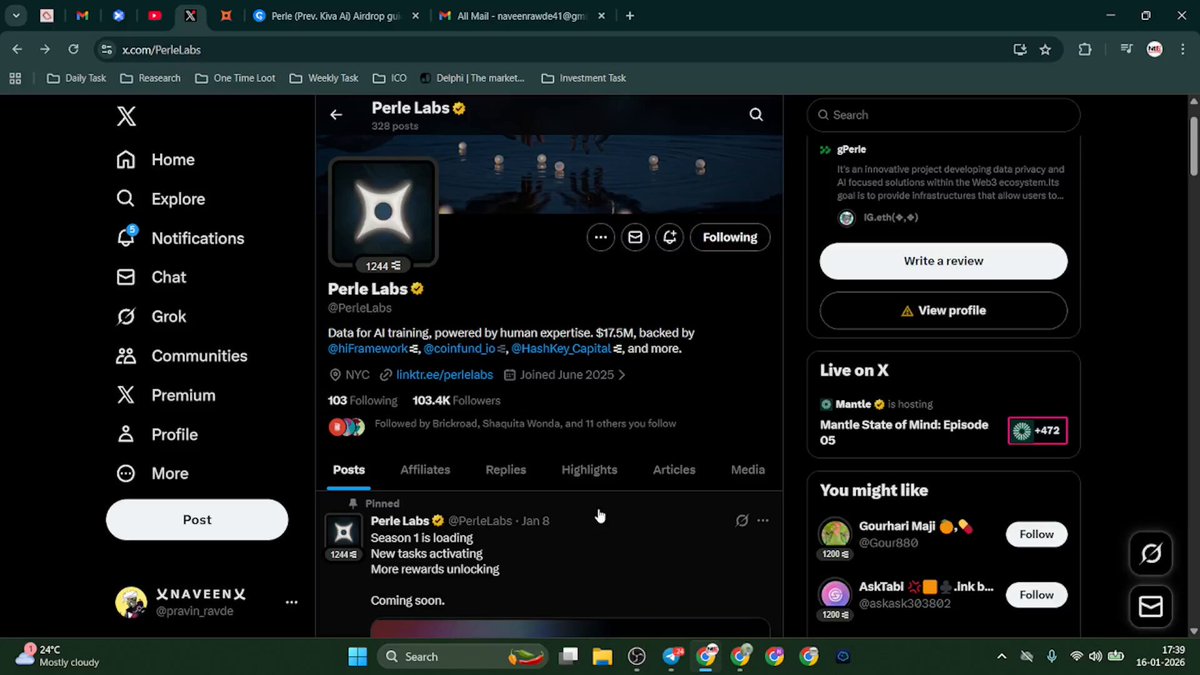The image size is (1200, 675).
Task: Expand the tab search dropdown arrow
Action: 17,16
